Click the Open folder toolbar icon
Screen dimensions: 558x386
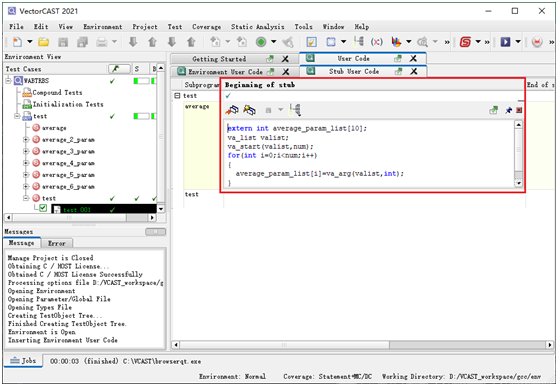43,42
